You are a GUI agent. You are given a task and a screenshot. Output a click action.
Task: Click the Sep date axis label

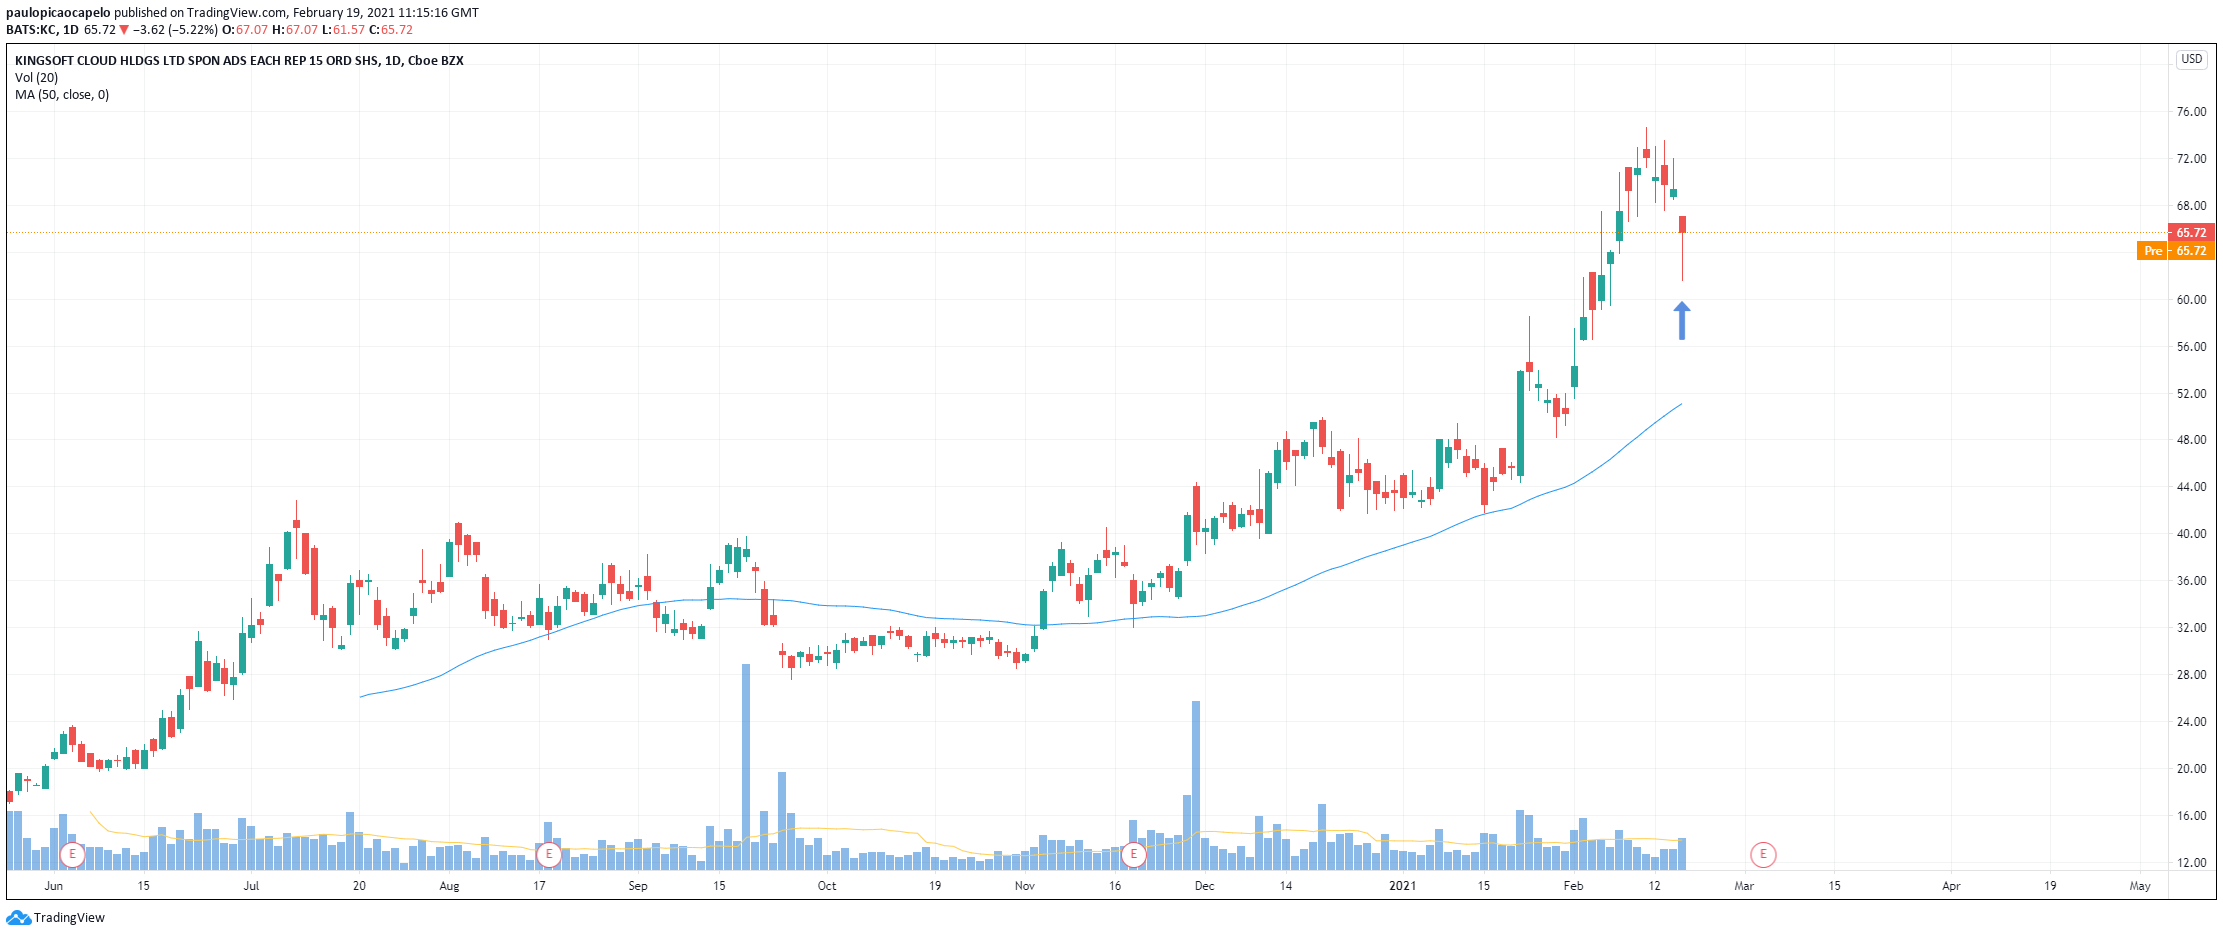coord(638,886)
